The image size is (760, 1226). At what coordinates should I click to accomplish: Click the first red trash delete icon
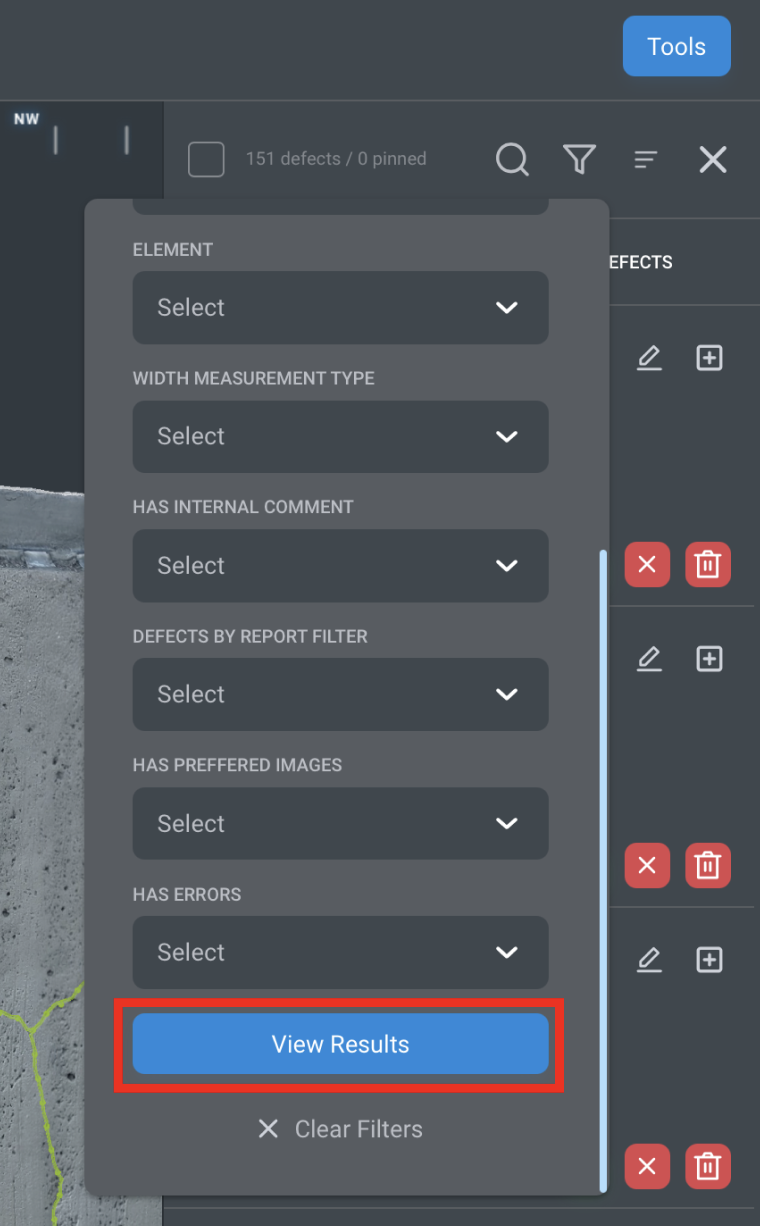click(707, 565)
